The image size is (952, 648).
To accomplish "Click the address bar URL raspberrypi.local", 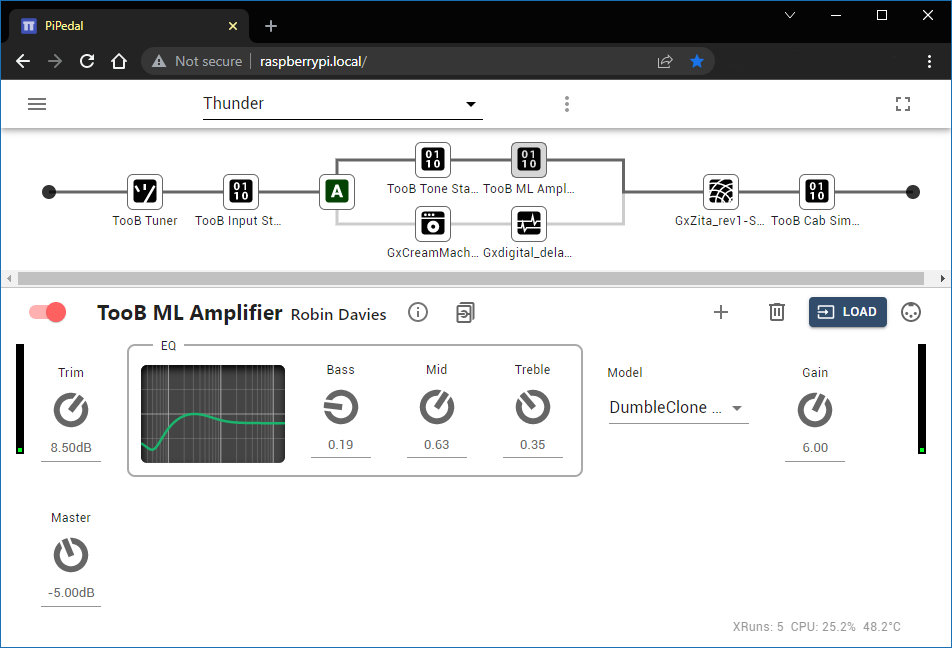I will [x=313, y=61].
